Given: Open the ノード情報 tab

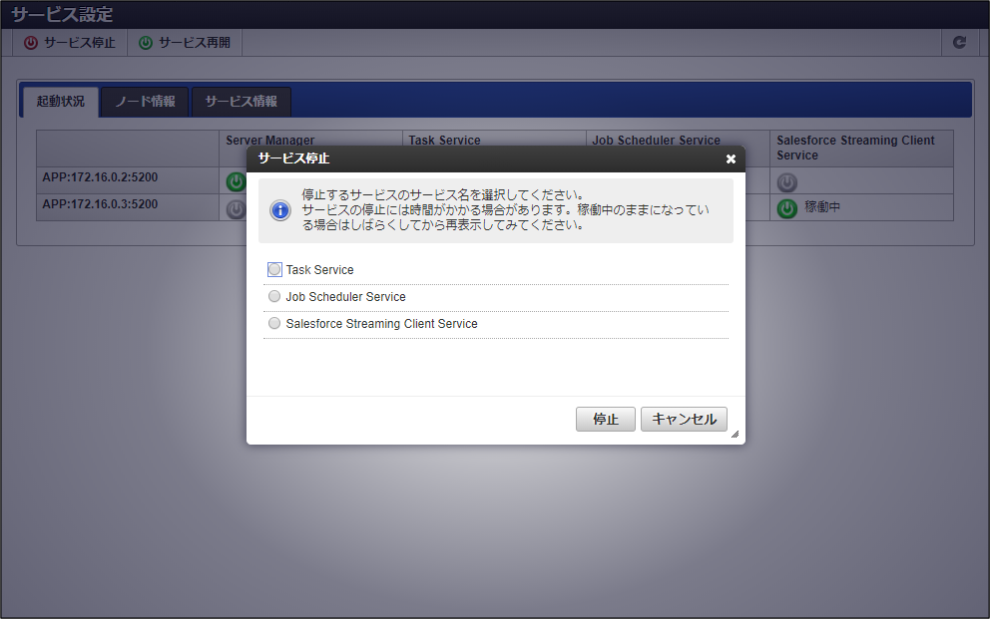Looking at the screenshot, I should coord(145,102).
